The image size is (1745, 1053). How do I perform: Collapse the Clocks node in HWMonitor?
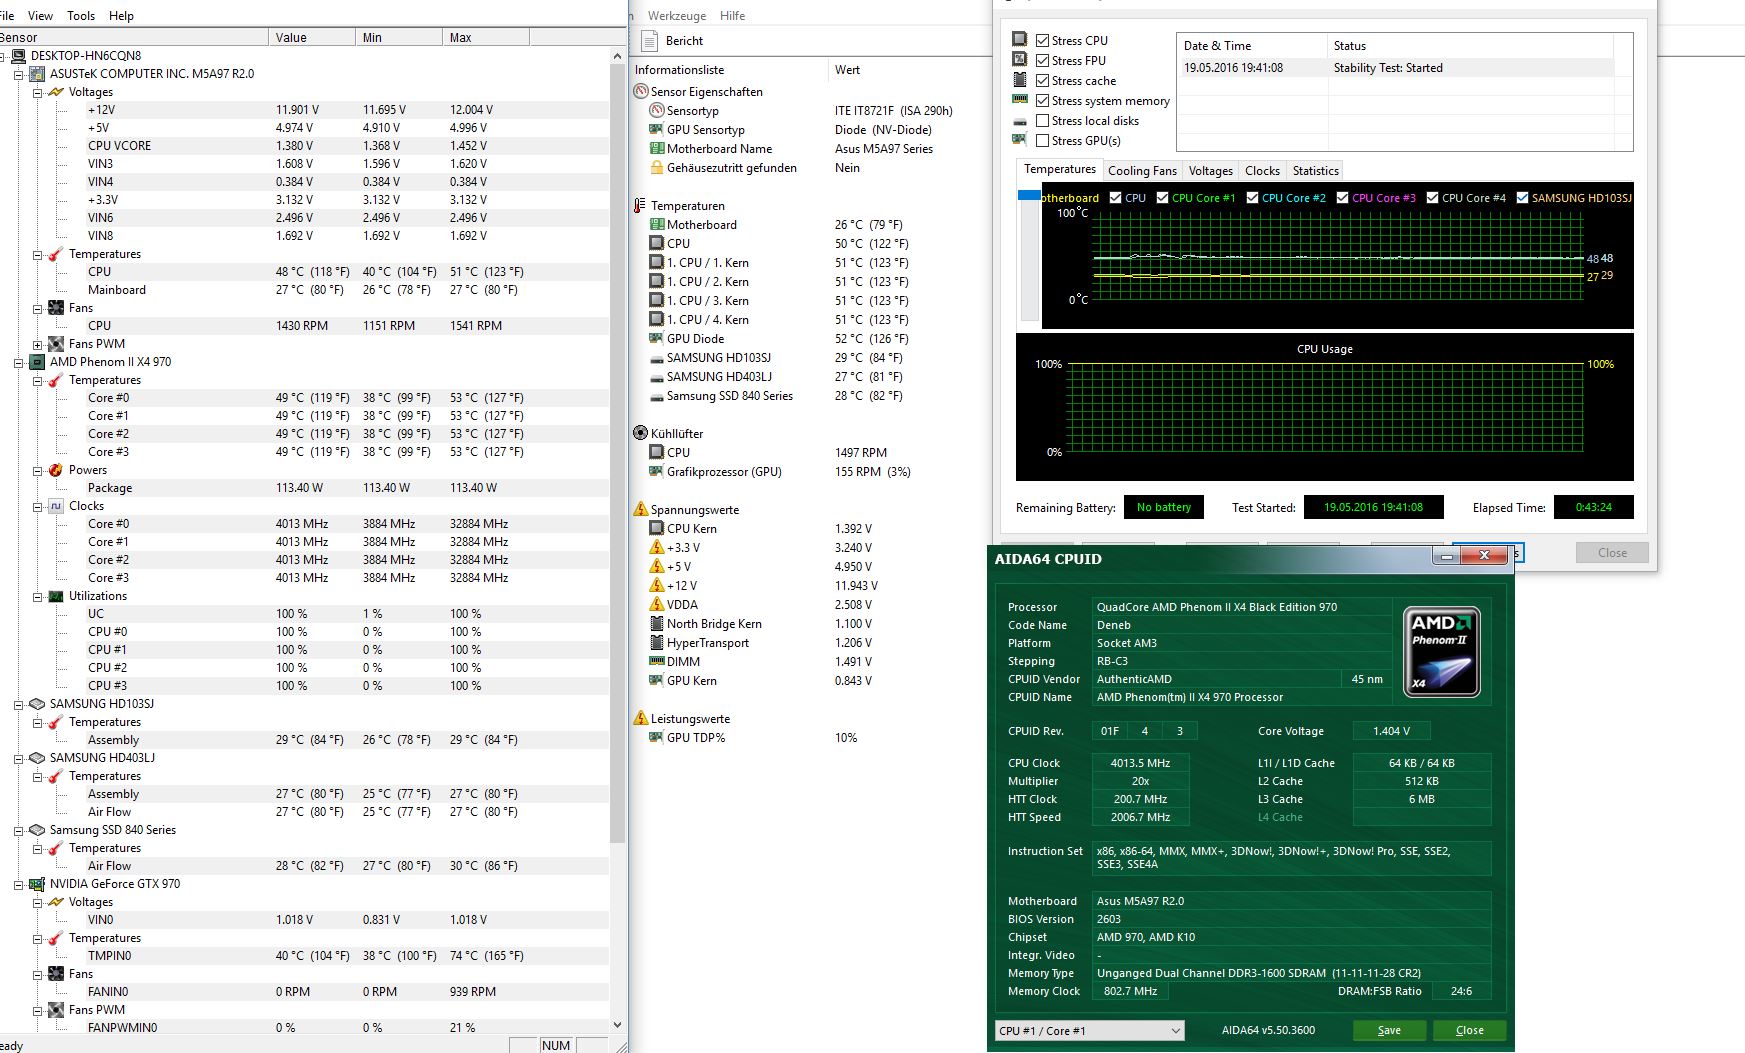tap(37, 506)
